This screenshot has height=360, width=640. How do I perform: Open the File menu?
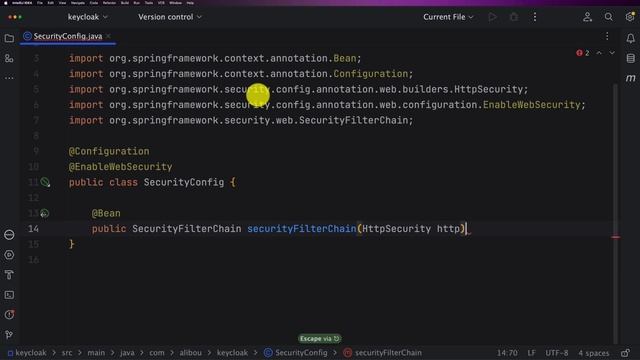click(x=40, y=3)
